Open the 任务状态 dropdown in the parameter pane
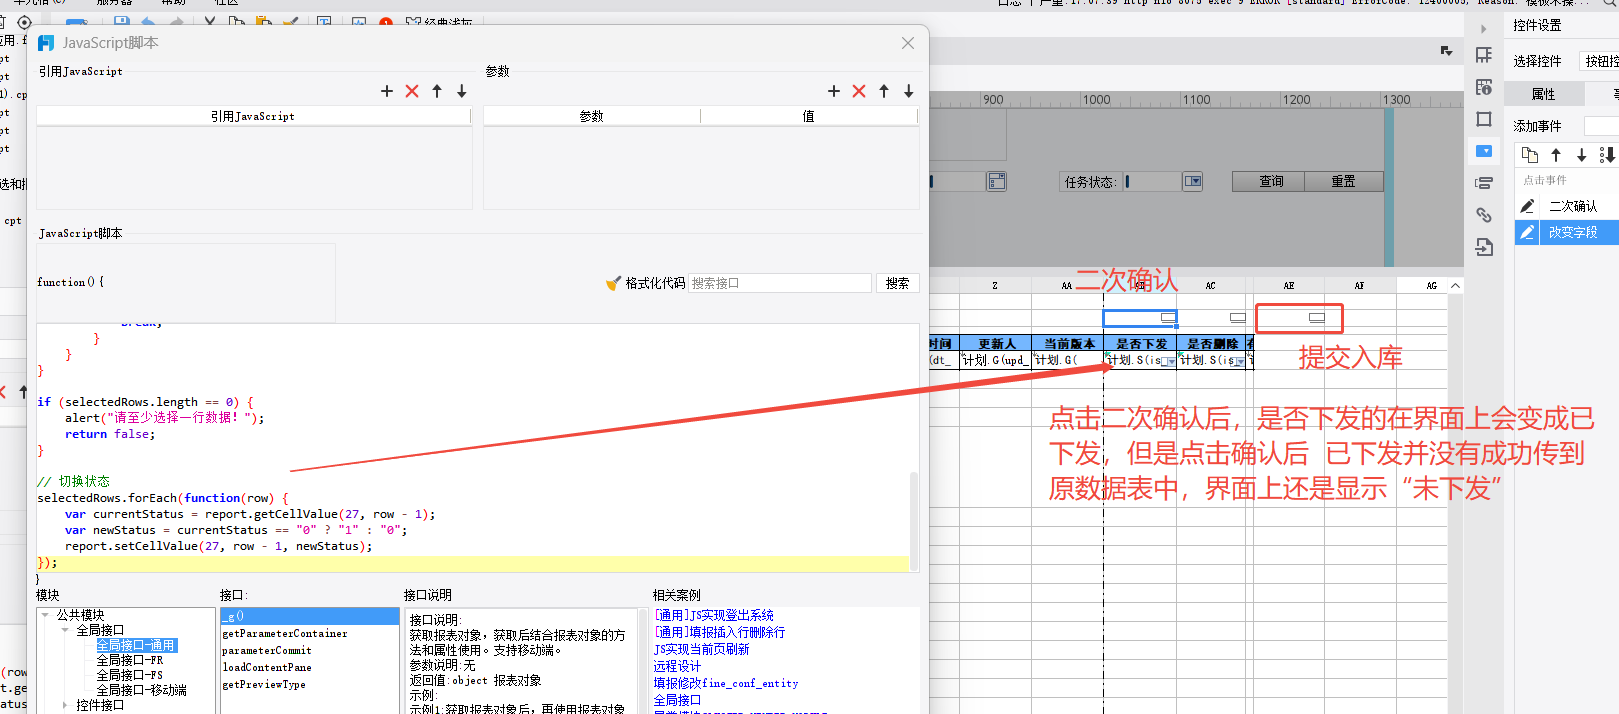The height and width of the screenshot is (714, 1619). (1192, 182)
